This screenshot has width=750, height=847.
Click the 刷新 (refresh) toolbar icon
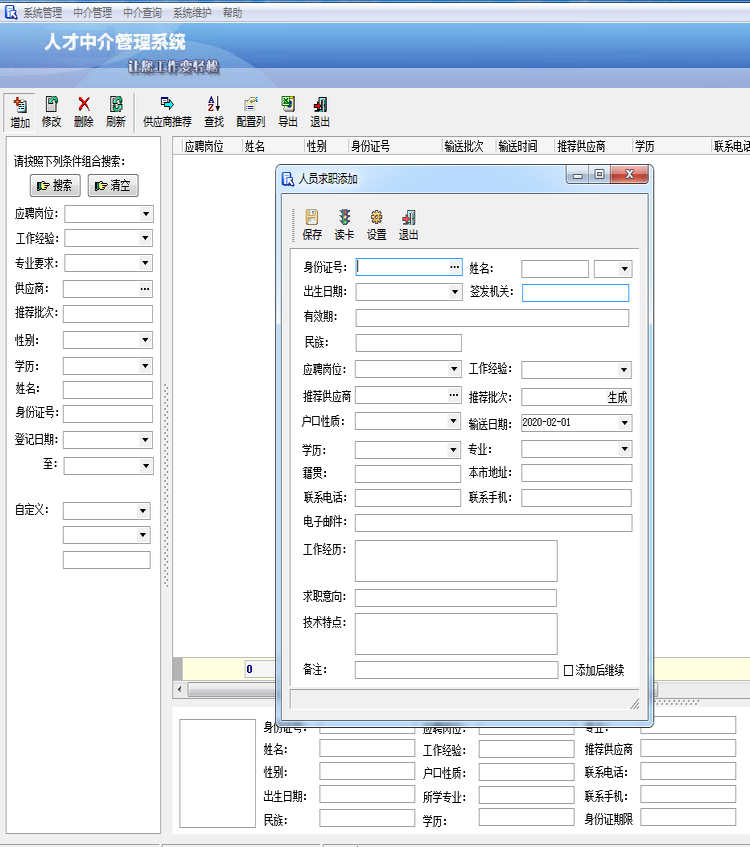[116, 112]
